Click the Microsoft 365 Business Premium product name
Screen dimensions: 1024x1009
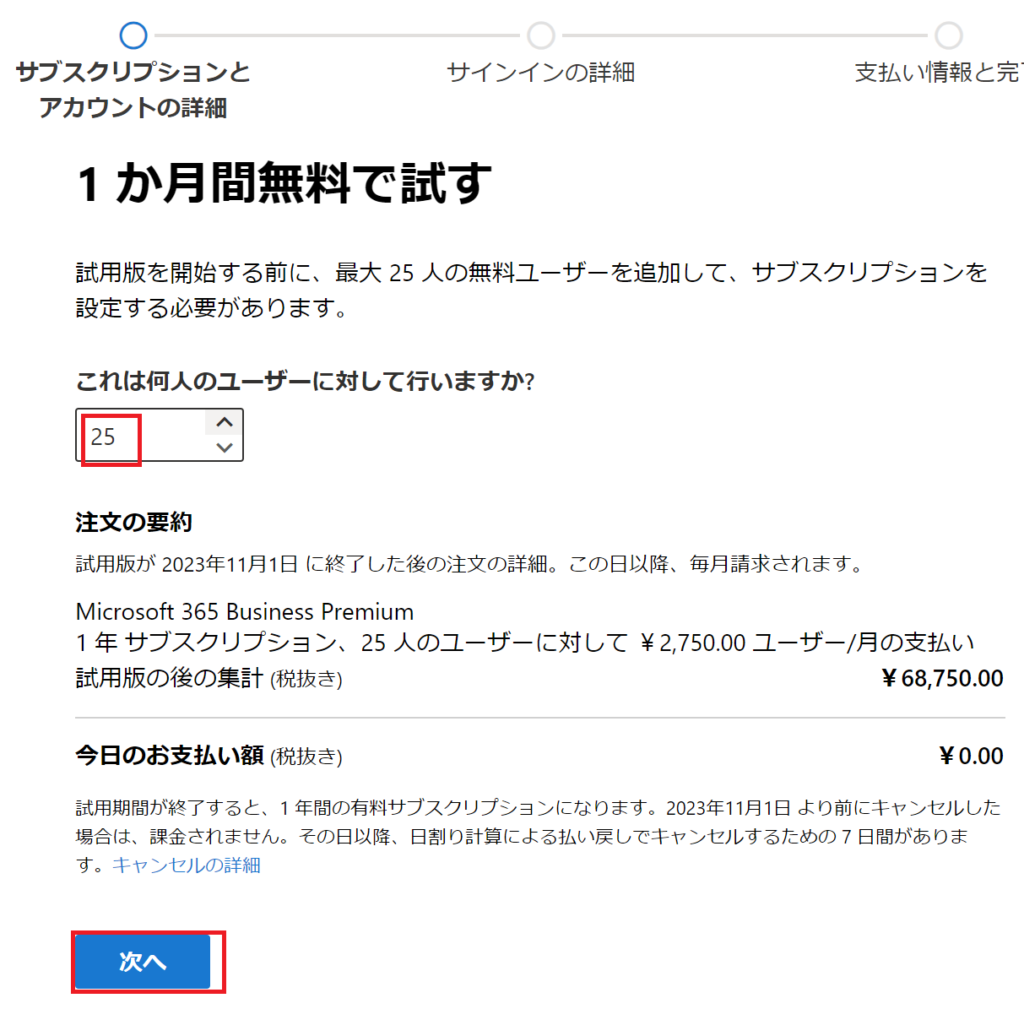coord(245,611)
